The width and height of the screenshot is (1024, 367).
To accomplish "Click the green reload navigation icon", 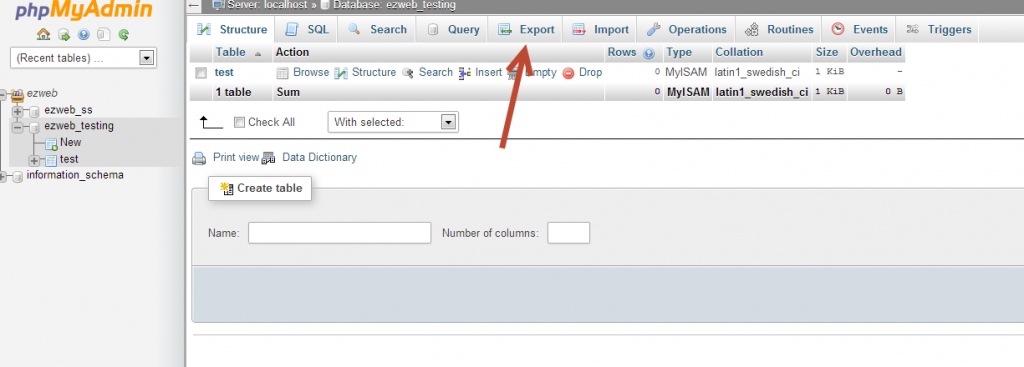I will (124, 35).
